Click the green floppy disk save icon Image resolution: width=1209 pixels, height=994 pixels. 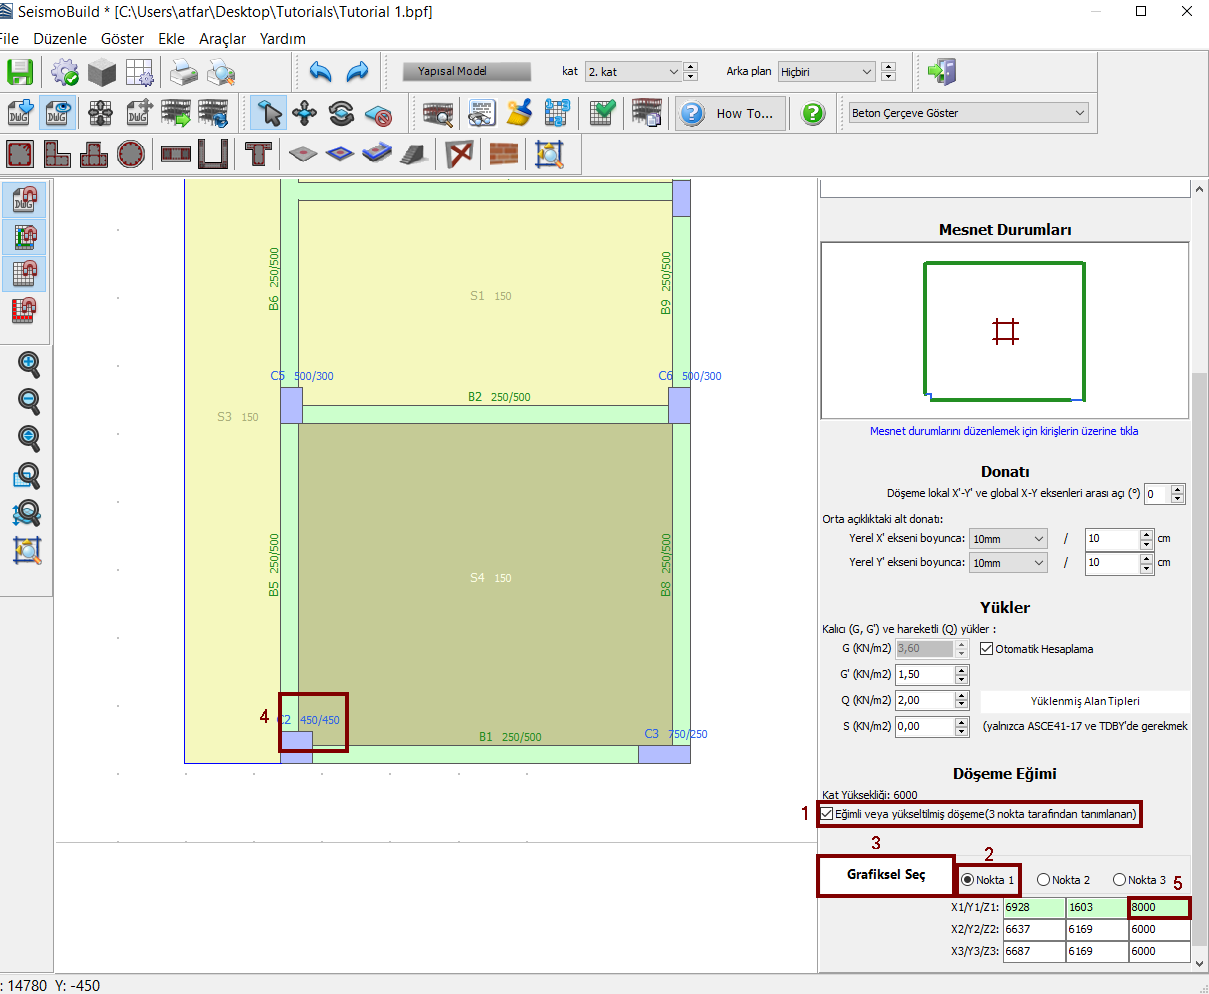tap(20, 72)
